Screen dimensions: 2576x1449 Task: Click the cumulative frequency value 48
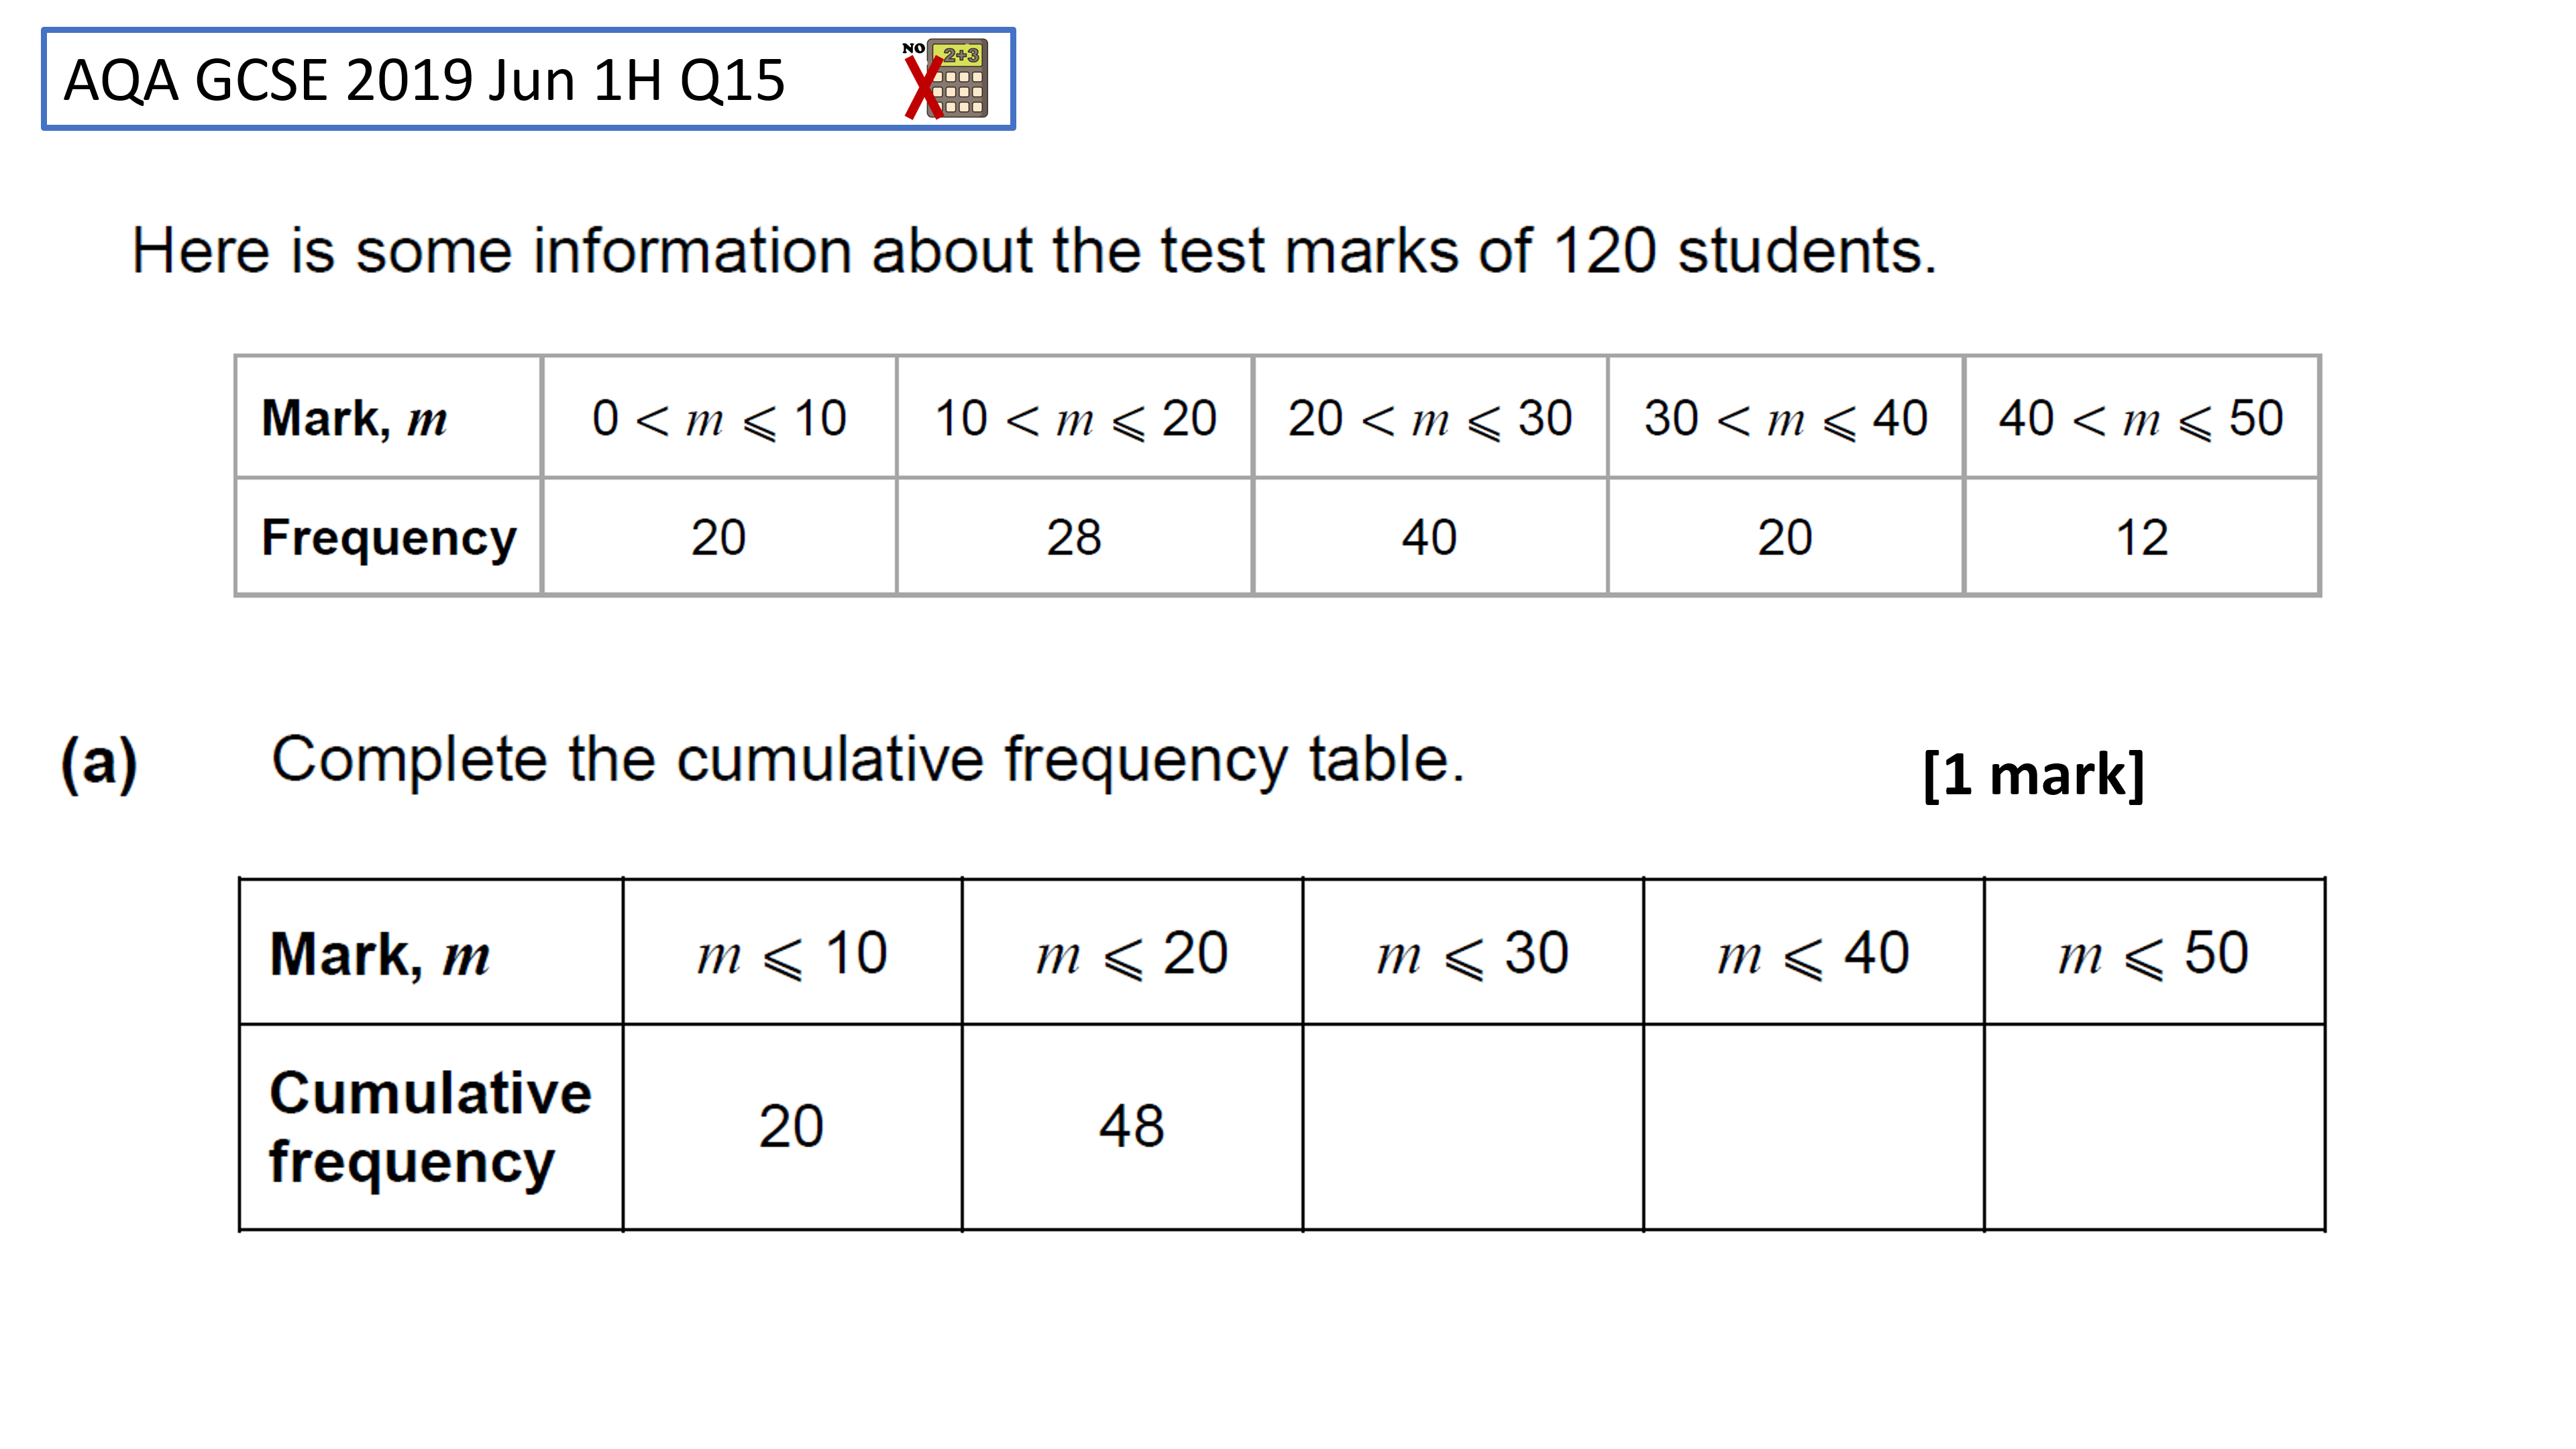[x=1131, y=1127]
